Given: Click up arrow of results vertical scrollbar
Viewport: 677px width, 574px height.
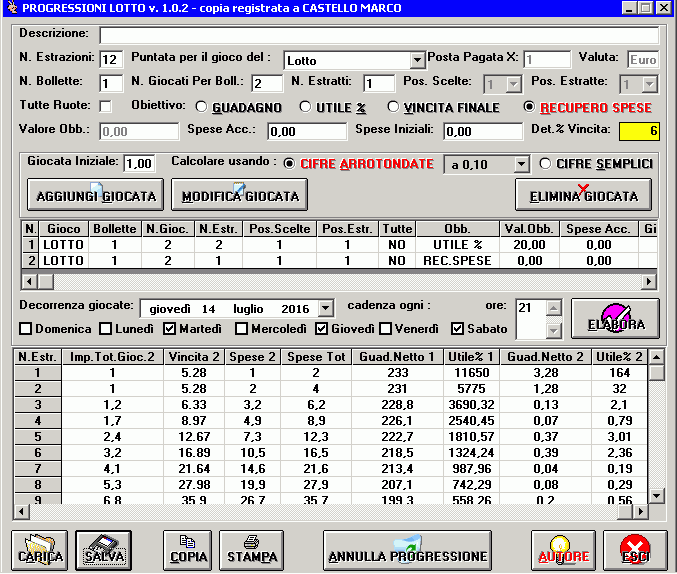Looking at the screenshot, I should 656,357.
